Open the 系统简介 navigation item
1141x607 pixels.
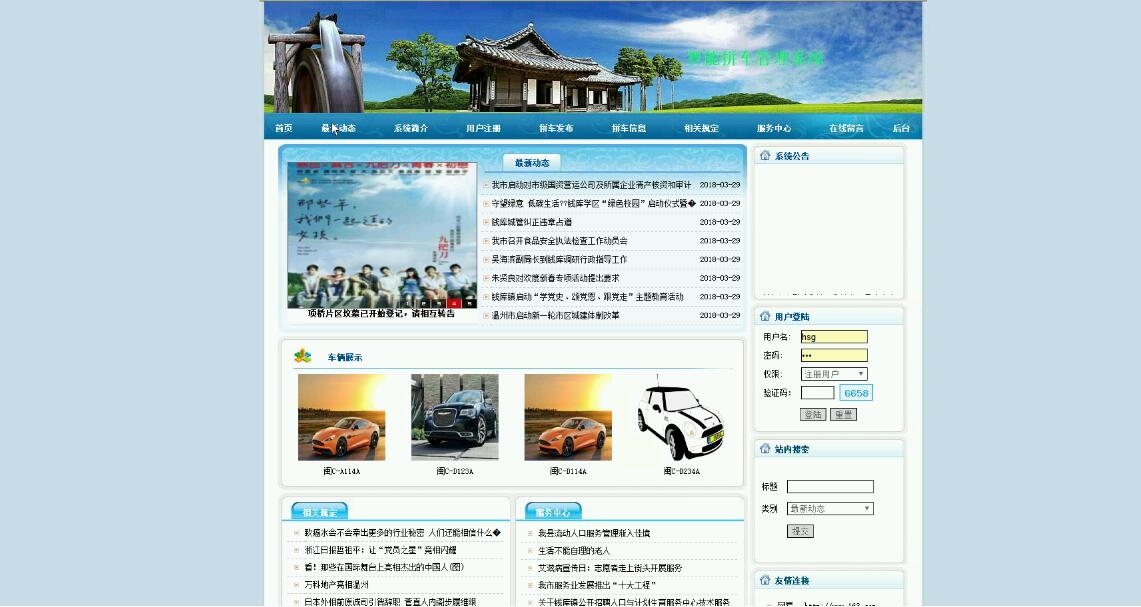tap(411, 128)
